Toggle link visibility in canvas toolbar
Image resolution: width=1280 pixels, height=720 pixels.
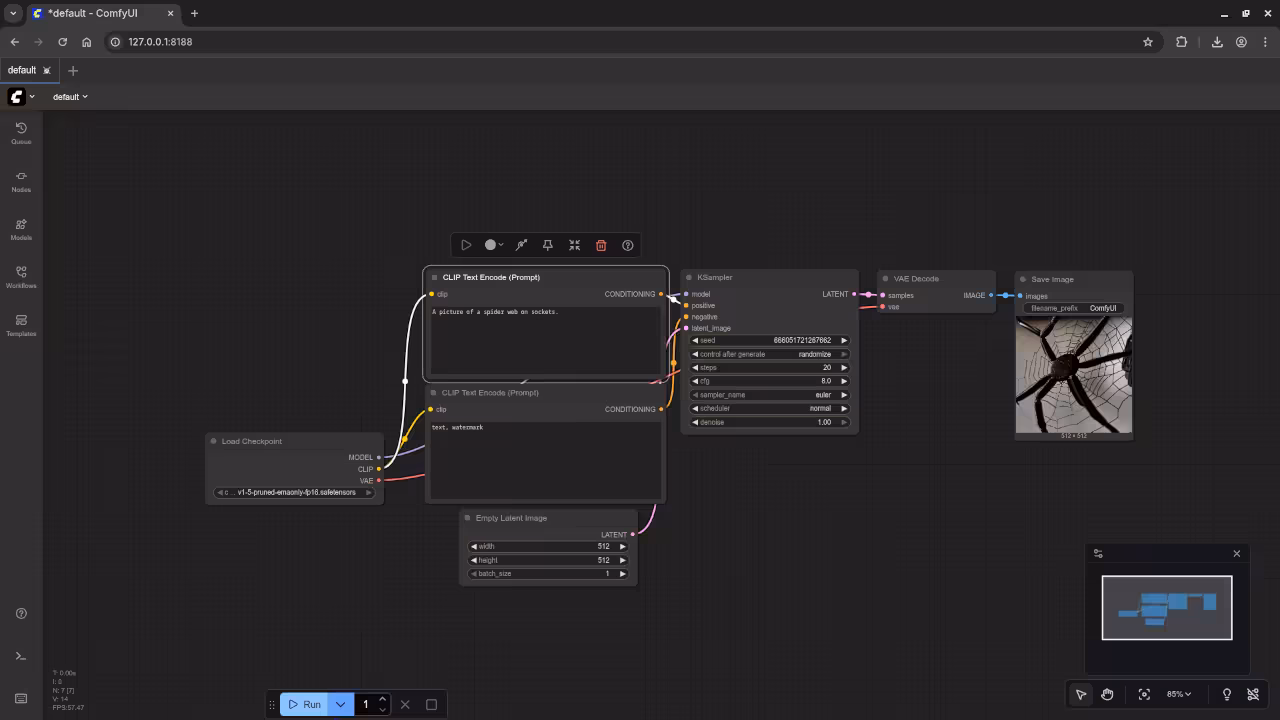pos(1253,694)
